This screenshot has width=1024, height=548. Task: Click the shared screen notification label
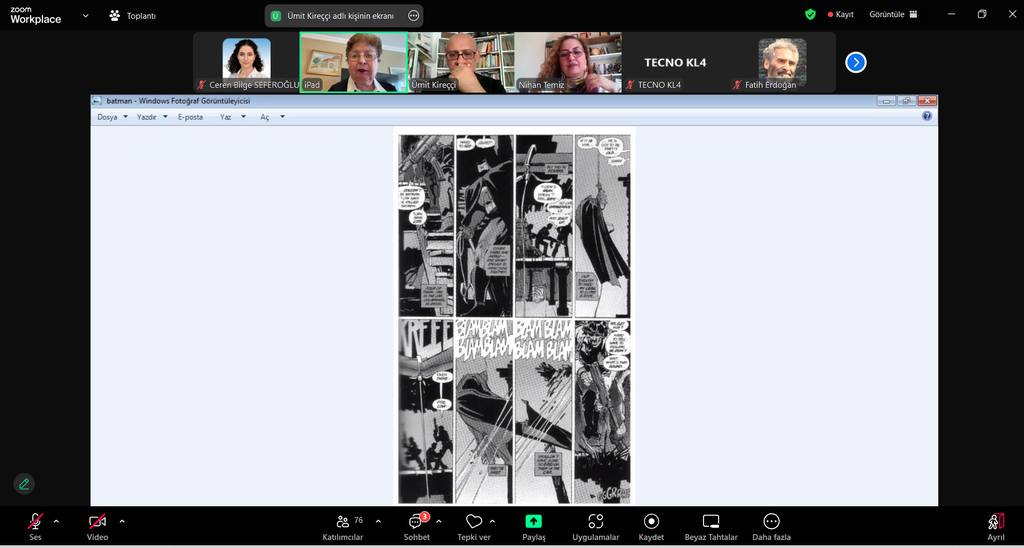tap(340, 16)
